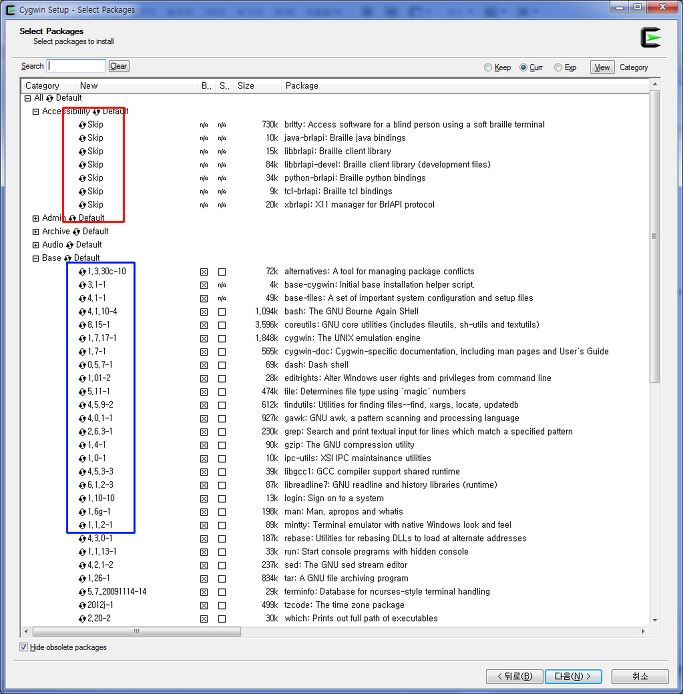The height and width of the screenshot is (694, 683).
Task: Cancel setup with the 취소 button
Action: click(x=640, y=676)
